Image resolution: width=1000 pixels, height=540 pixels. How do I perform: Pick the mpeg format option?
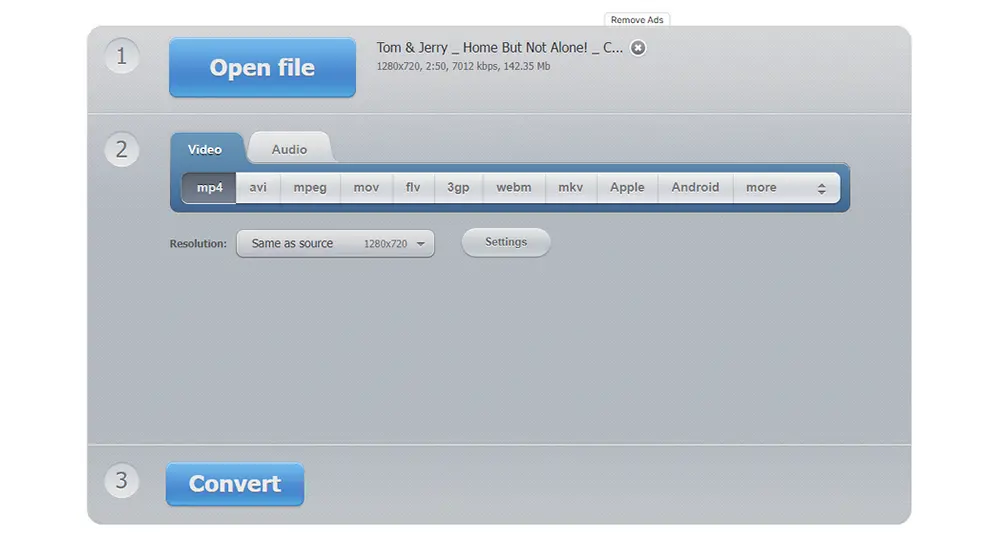tap(310, 187)
